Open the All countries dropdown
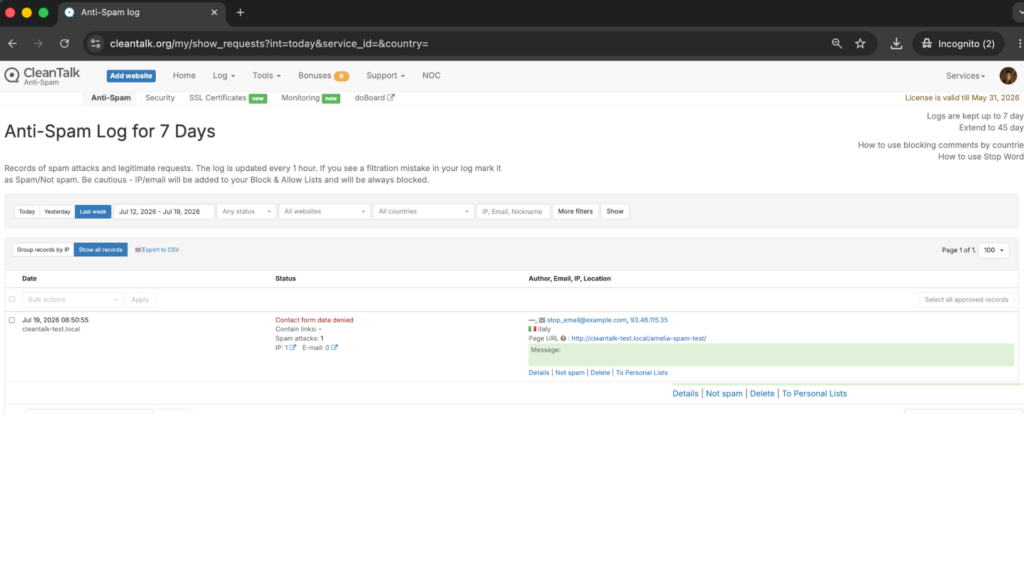 click(423, 212)
